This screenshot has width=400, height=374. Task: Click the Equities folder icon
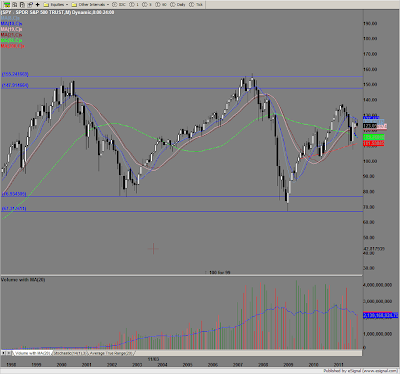[46, 5]
